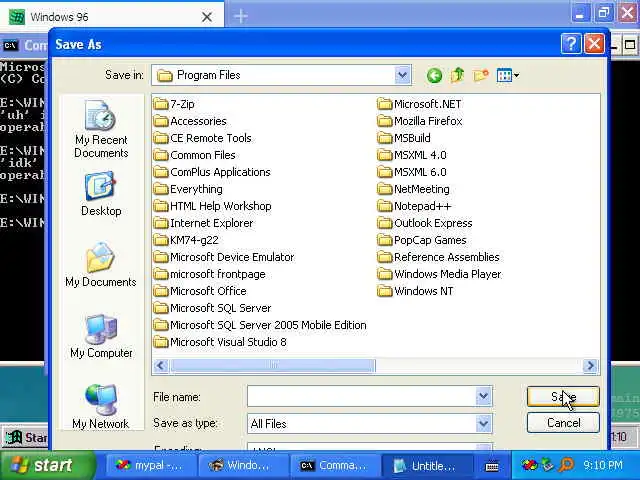Select the MSBuild folder
Viewport: 640px width, 480px height.
pos(404,138)
